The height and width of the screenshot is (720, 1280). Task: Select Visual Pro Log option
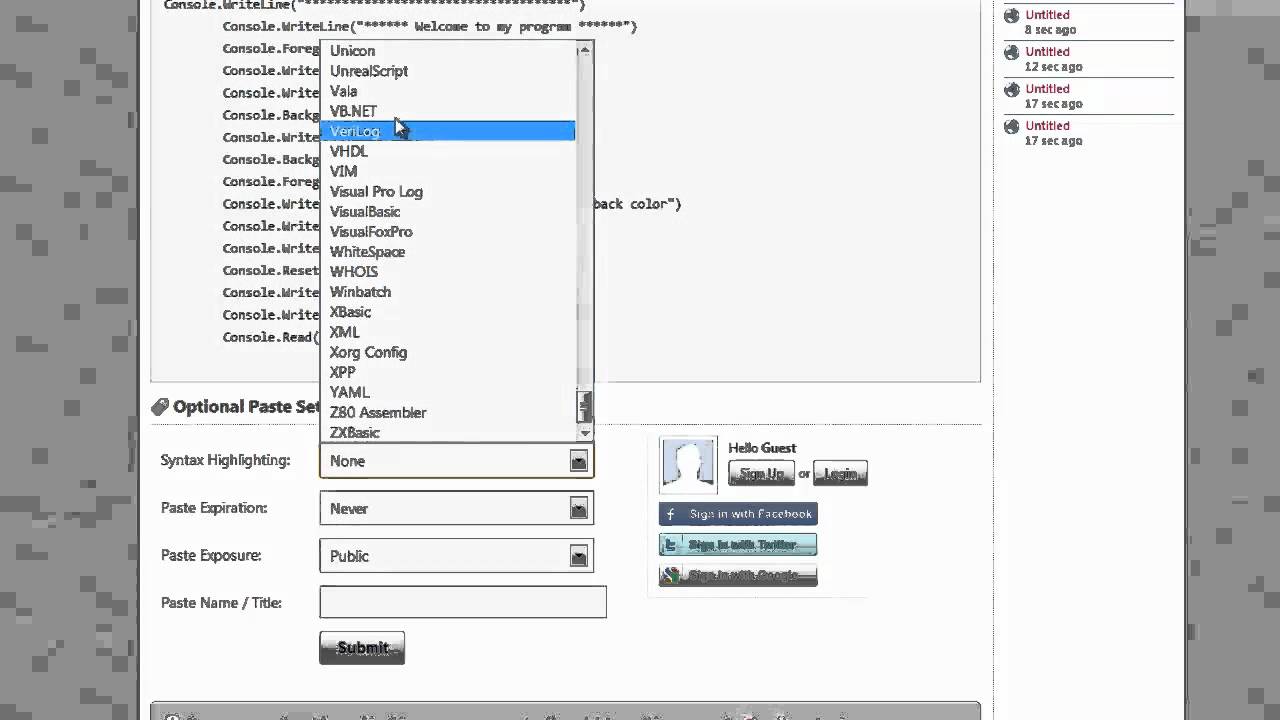point(376,191)
